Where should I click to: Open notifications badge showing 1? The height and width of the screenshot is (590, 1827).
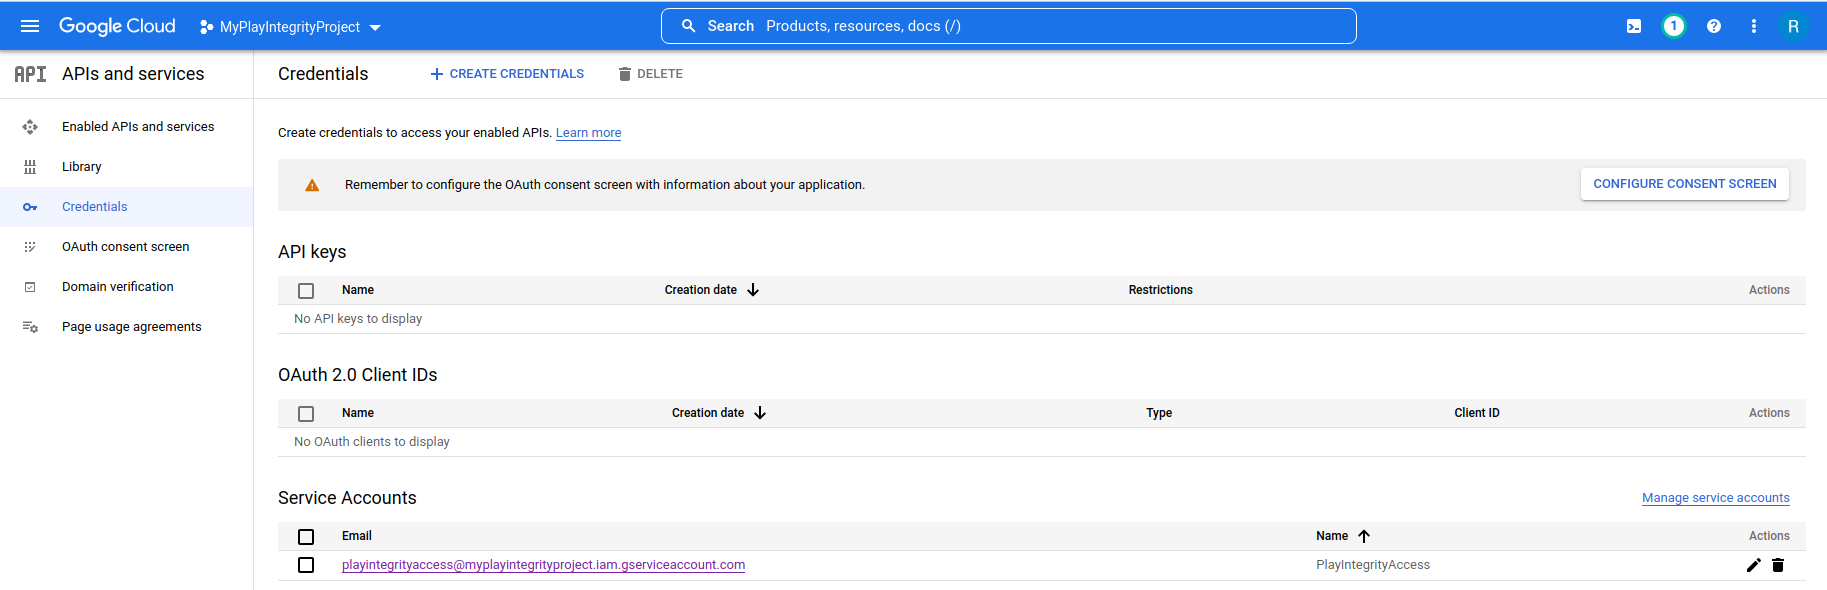pyautogui.click(x=1673, y=26)
